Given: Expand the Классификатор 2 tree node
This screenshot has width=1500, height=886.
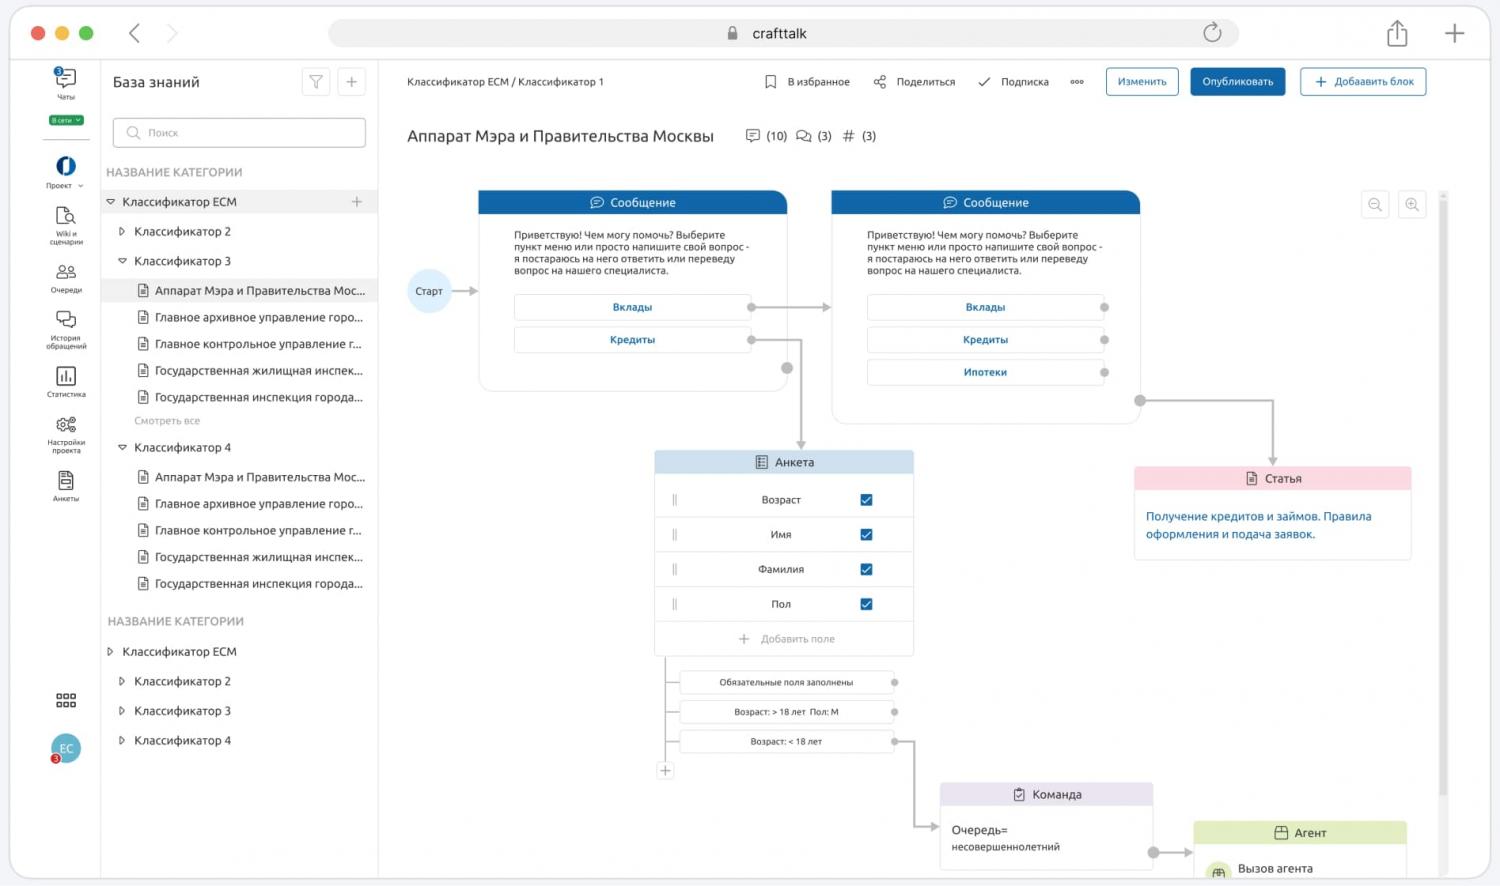Looking at the screenshot, I should point(122,232).
